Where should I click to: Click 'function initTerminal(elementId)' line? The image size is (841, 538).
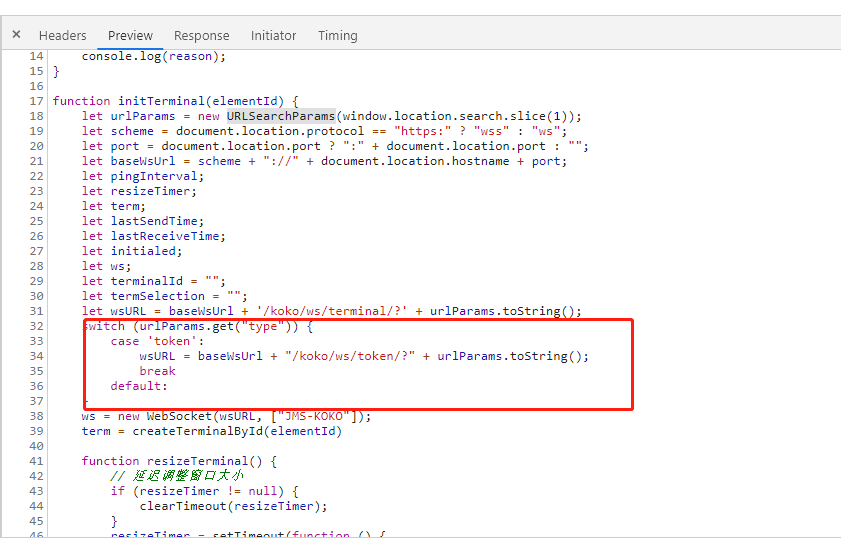tap(175, 101)
